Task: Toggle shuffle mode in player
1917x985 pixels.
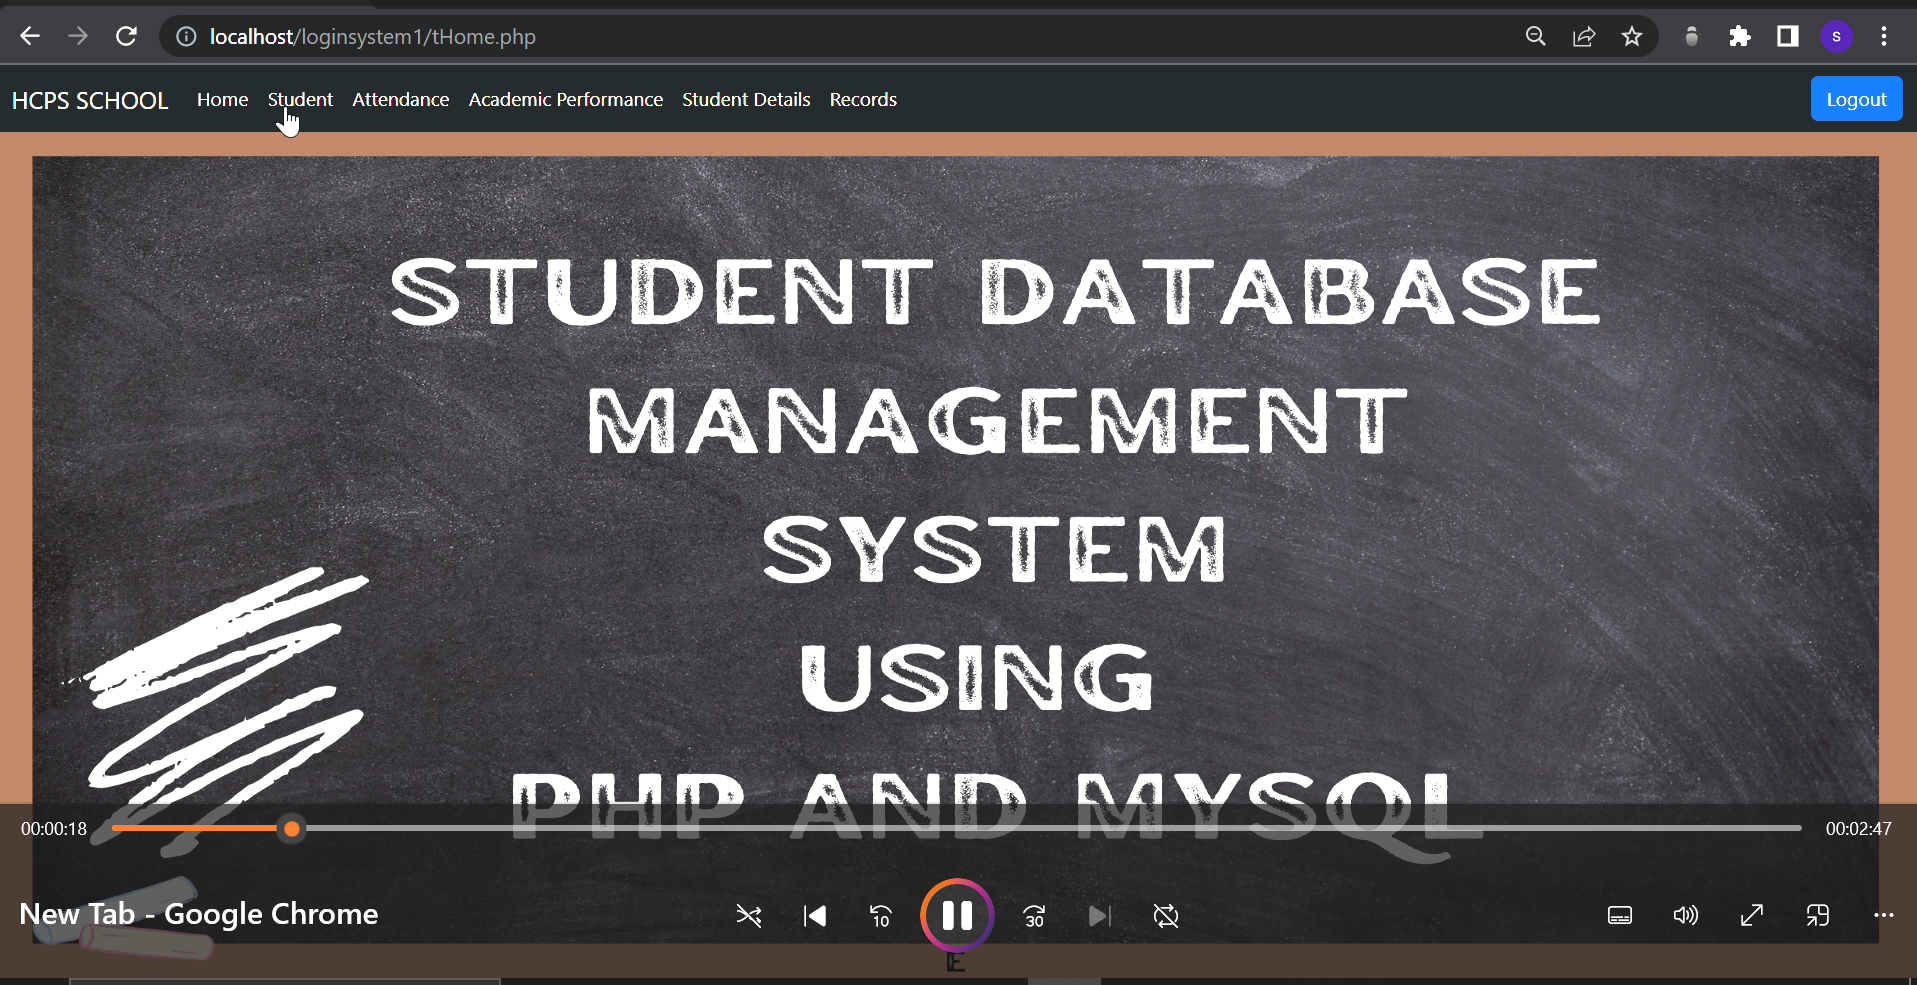Action: (749, 916)
